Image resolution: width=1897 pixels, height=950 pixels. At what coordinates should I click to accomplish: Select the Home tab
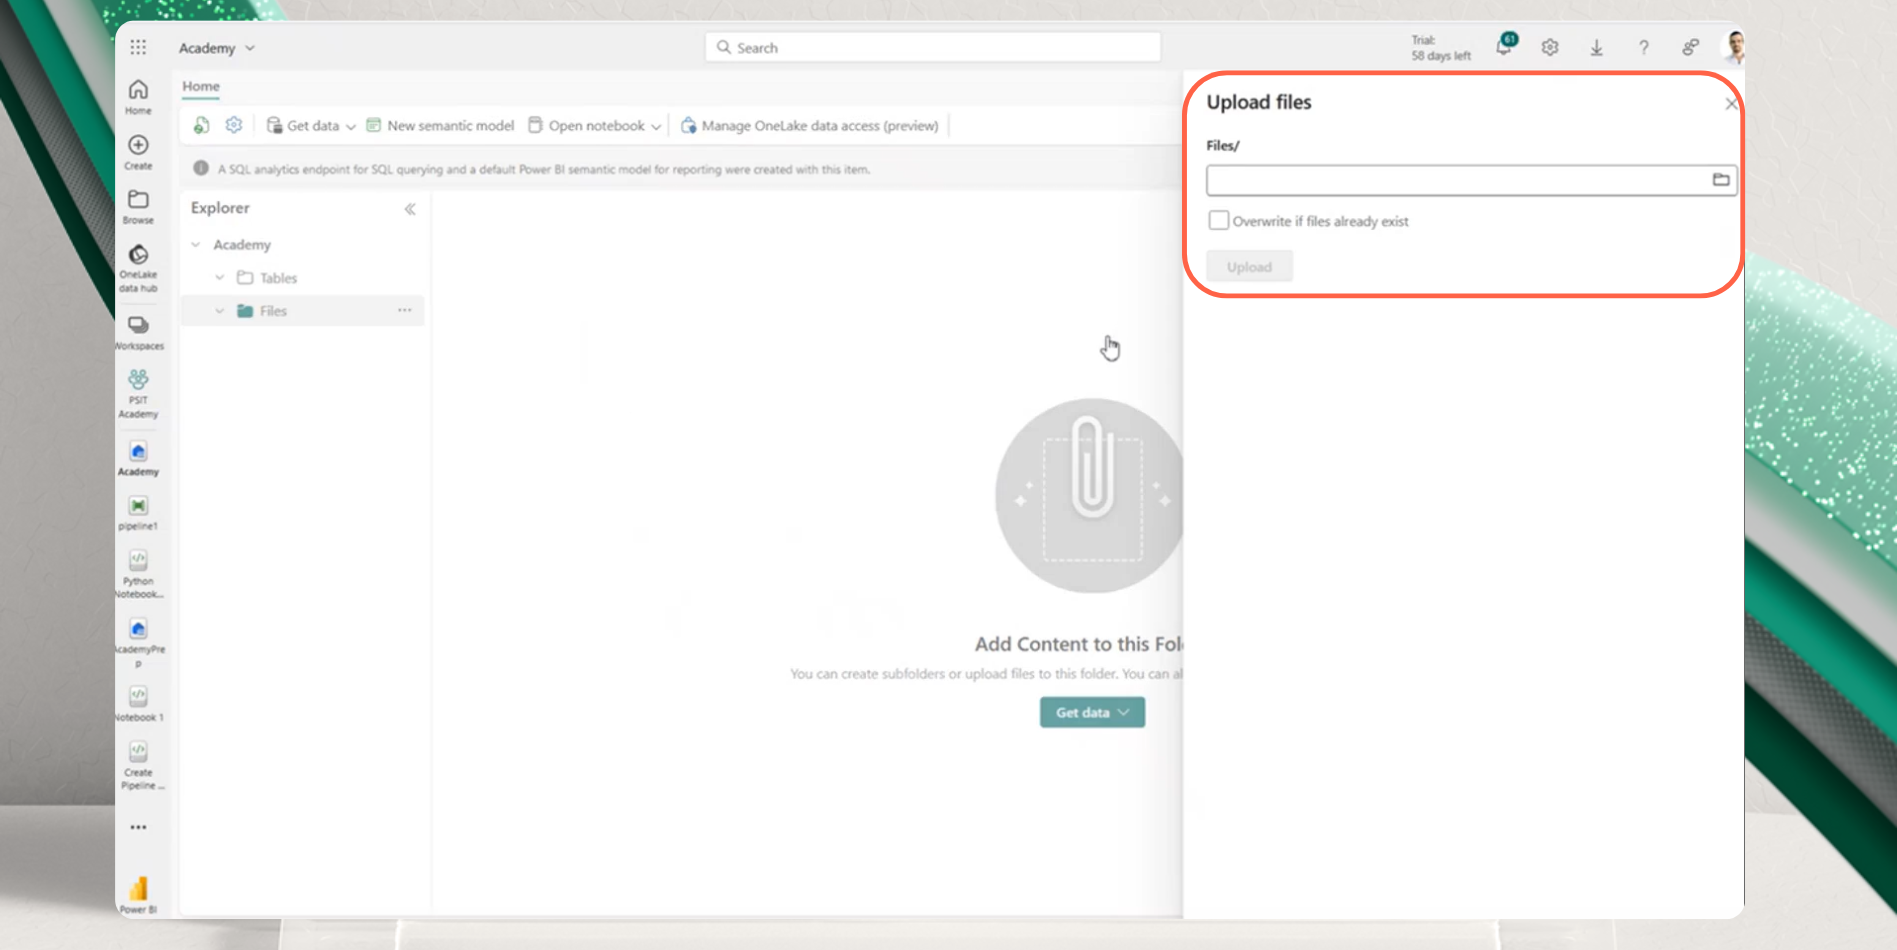201,86
